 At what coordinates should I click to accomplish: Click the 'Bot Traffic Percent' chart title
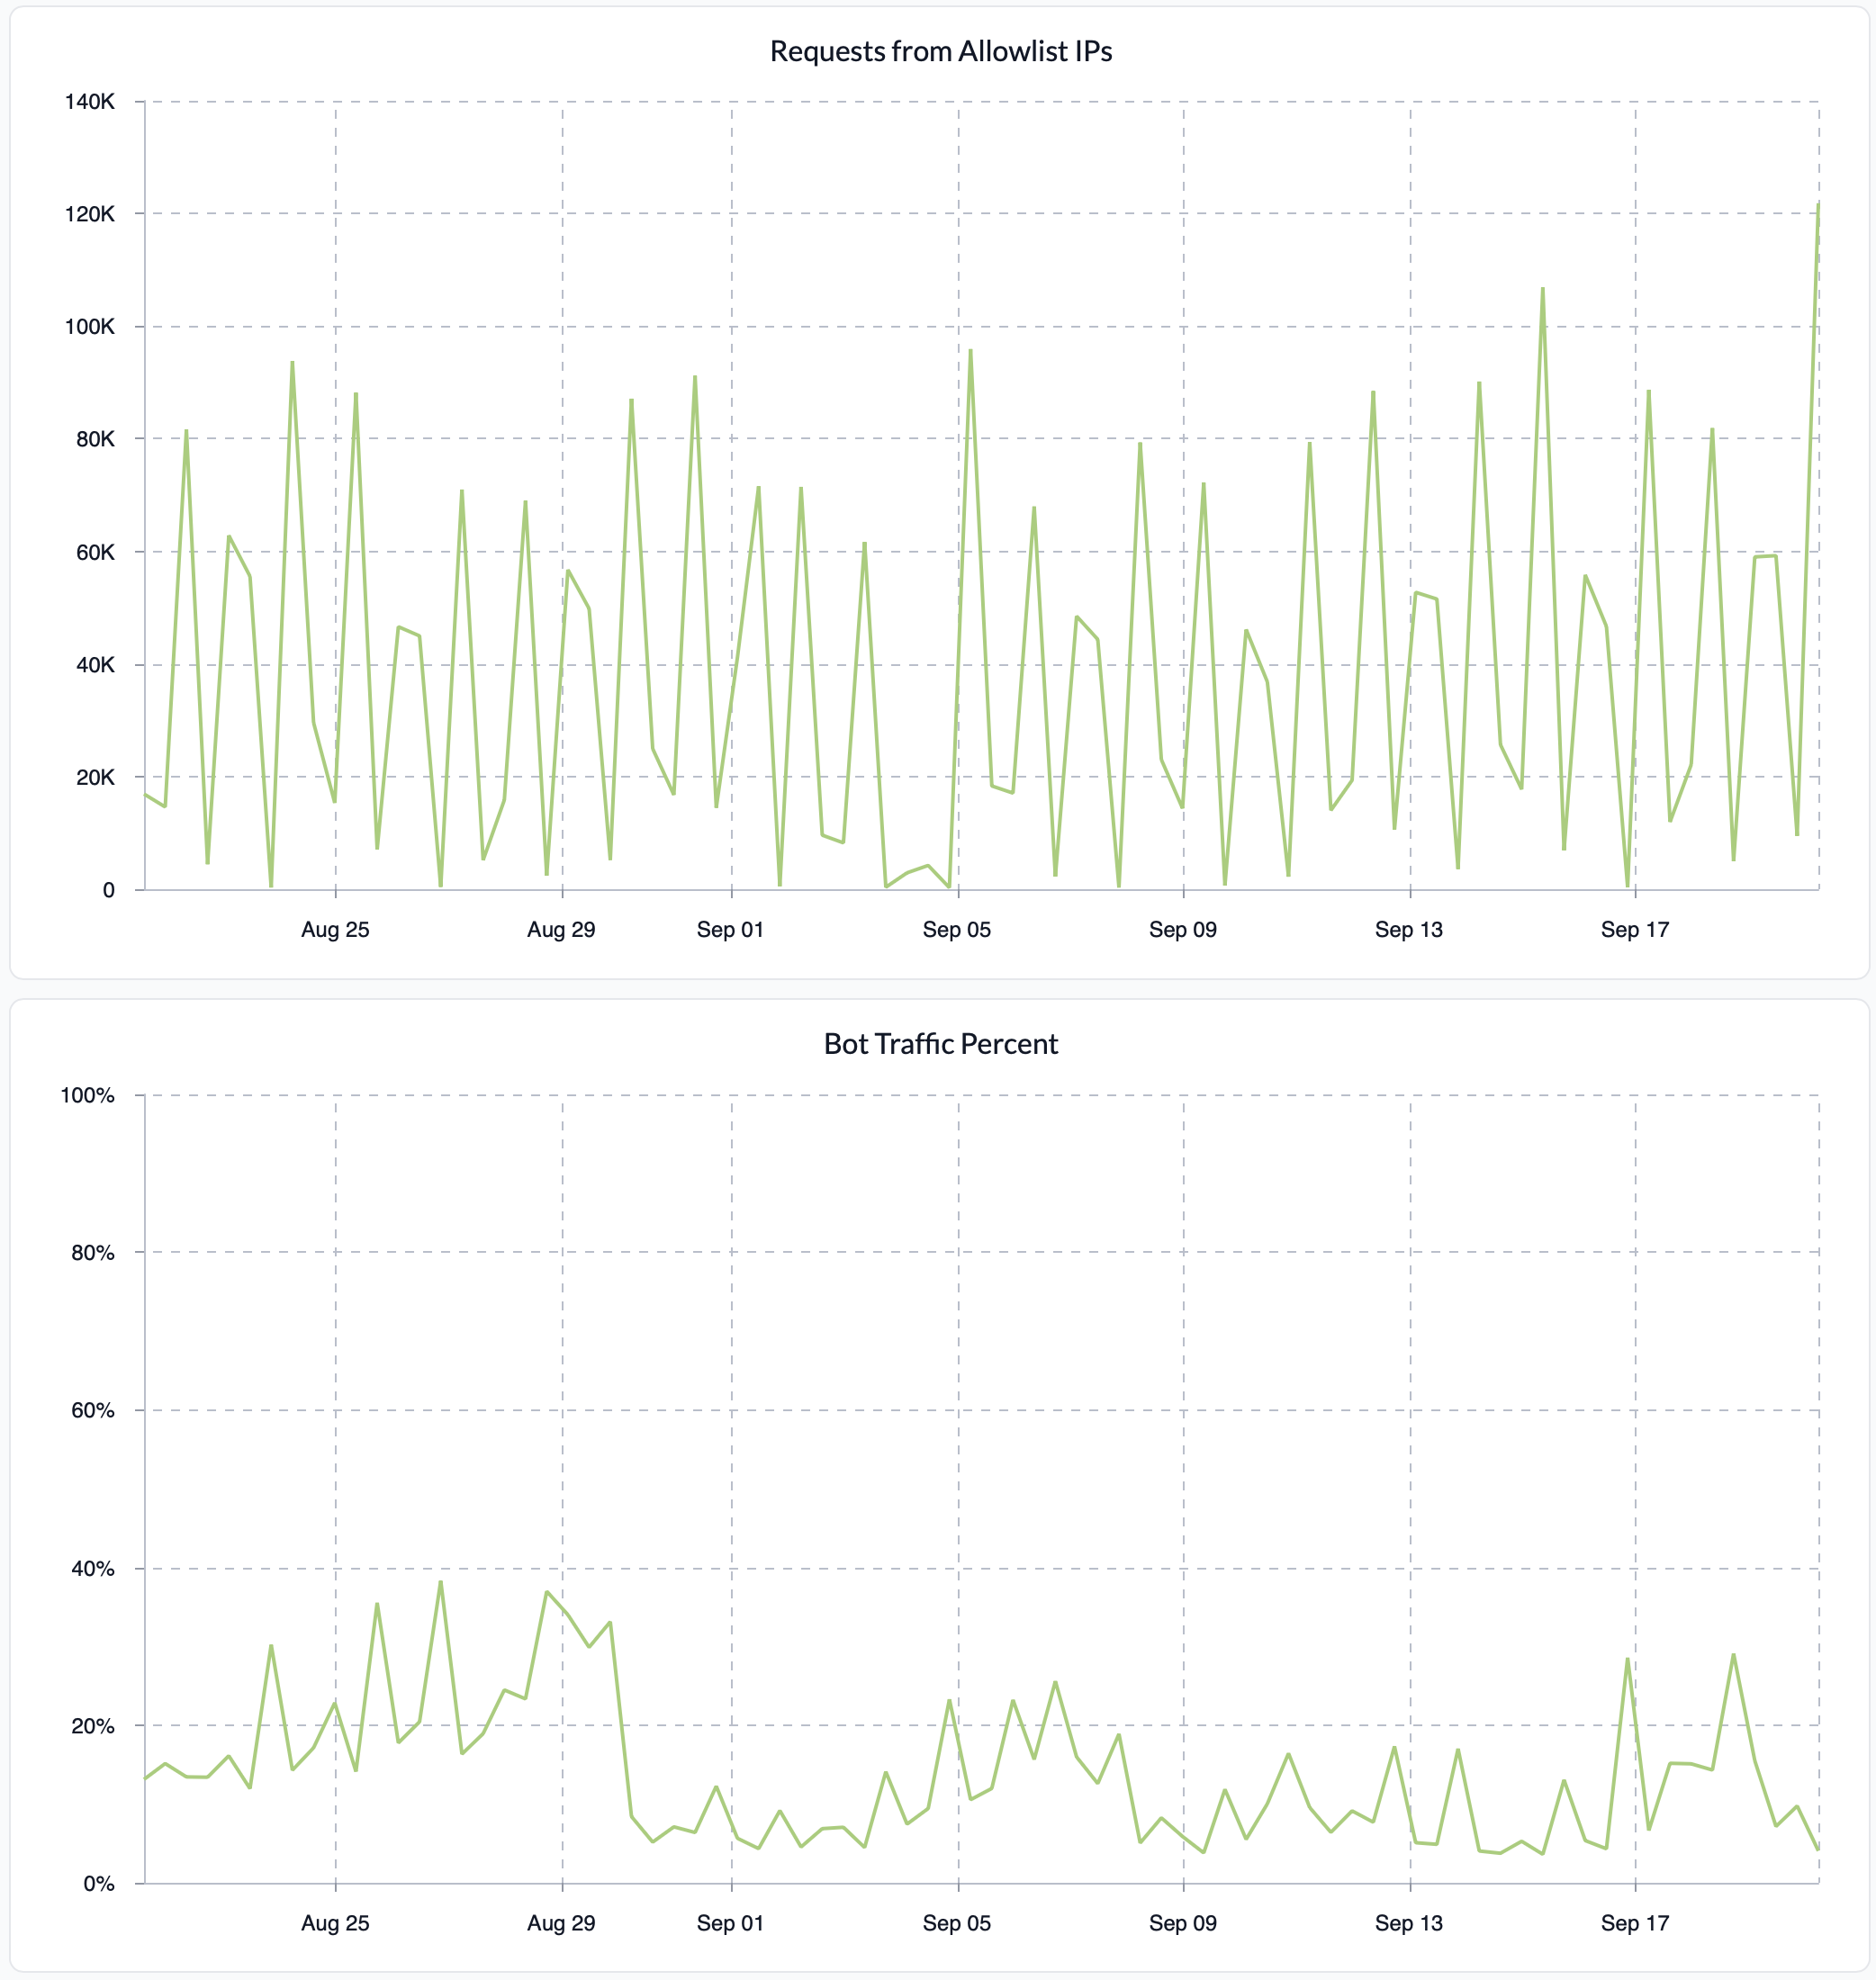(940, 1044)
